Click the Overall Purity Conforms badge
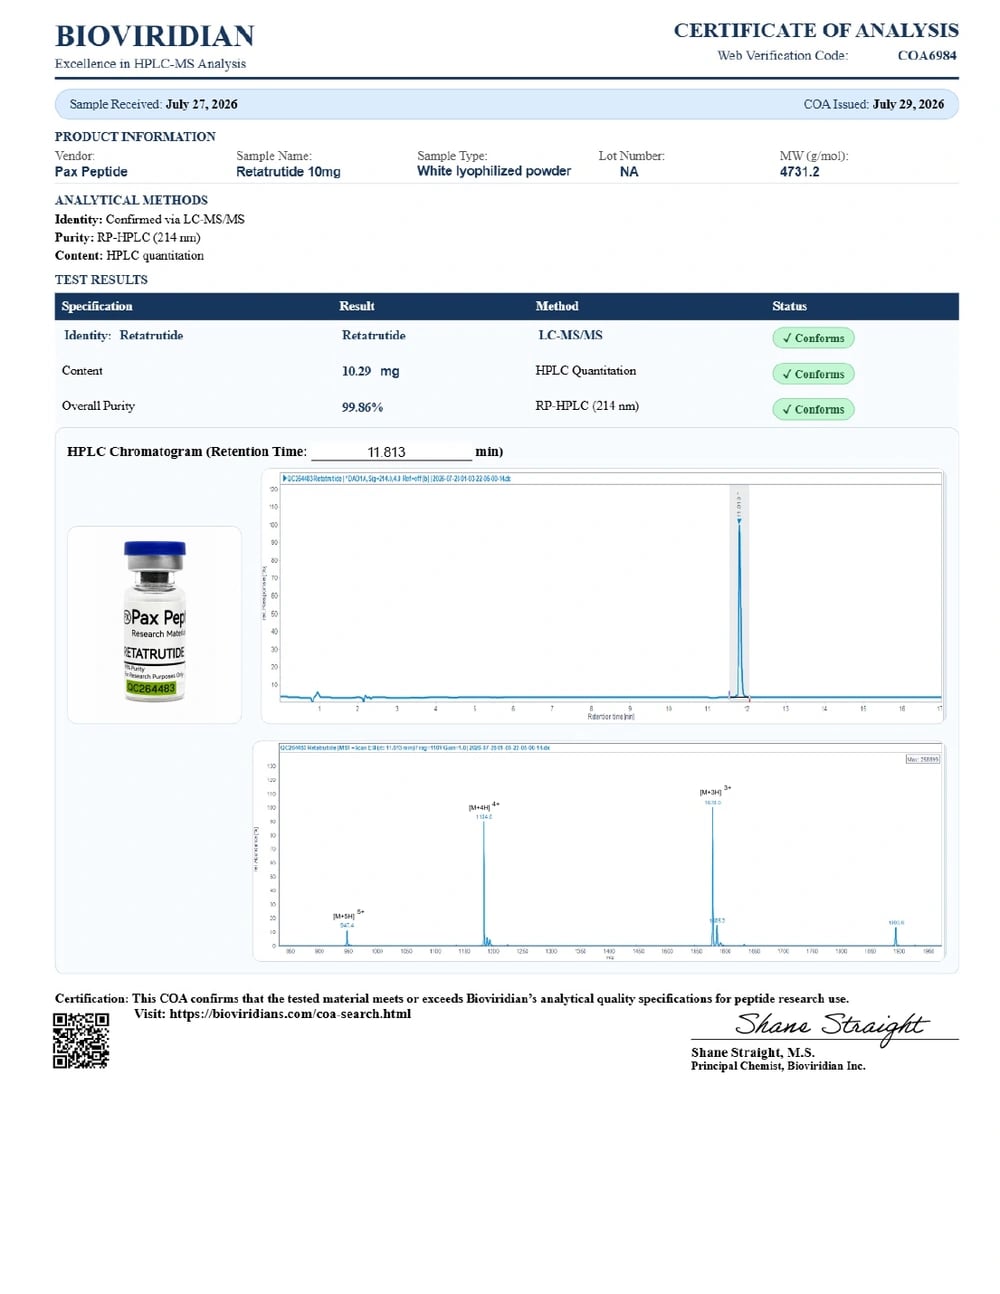Screen dimensions: 1000x1294 (813, 409)
